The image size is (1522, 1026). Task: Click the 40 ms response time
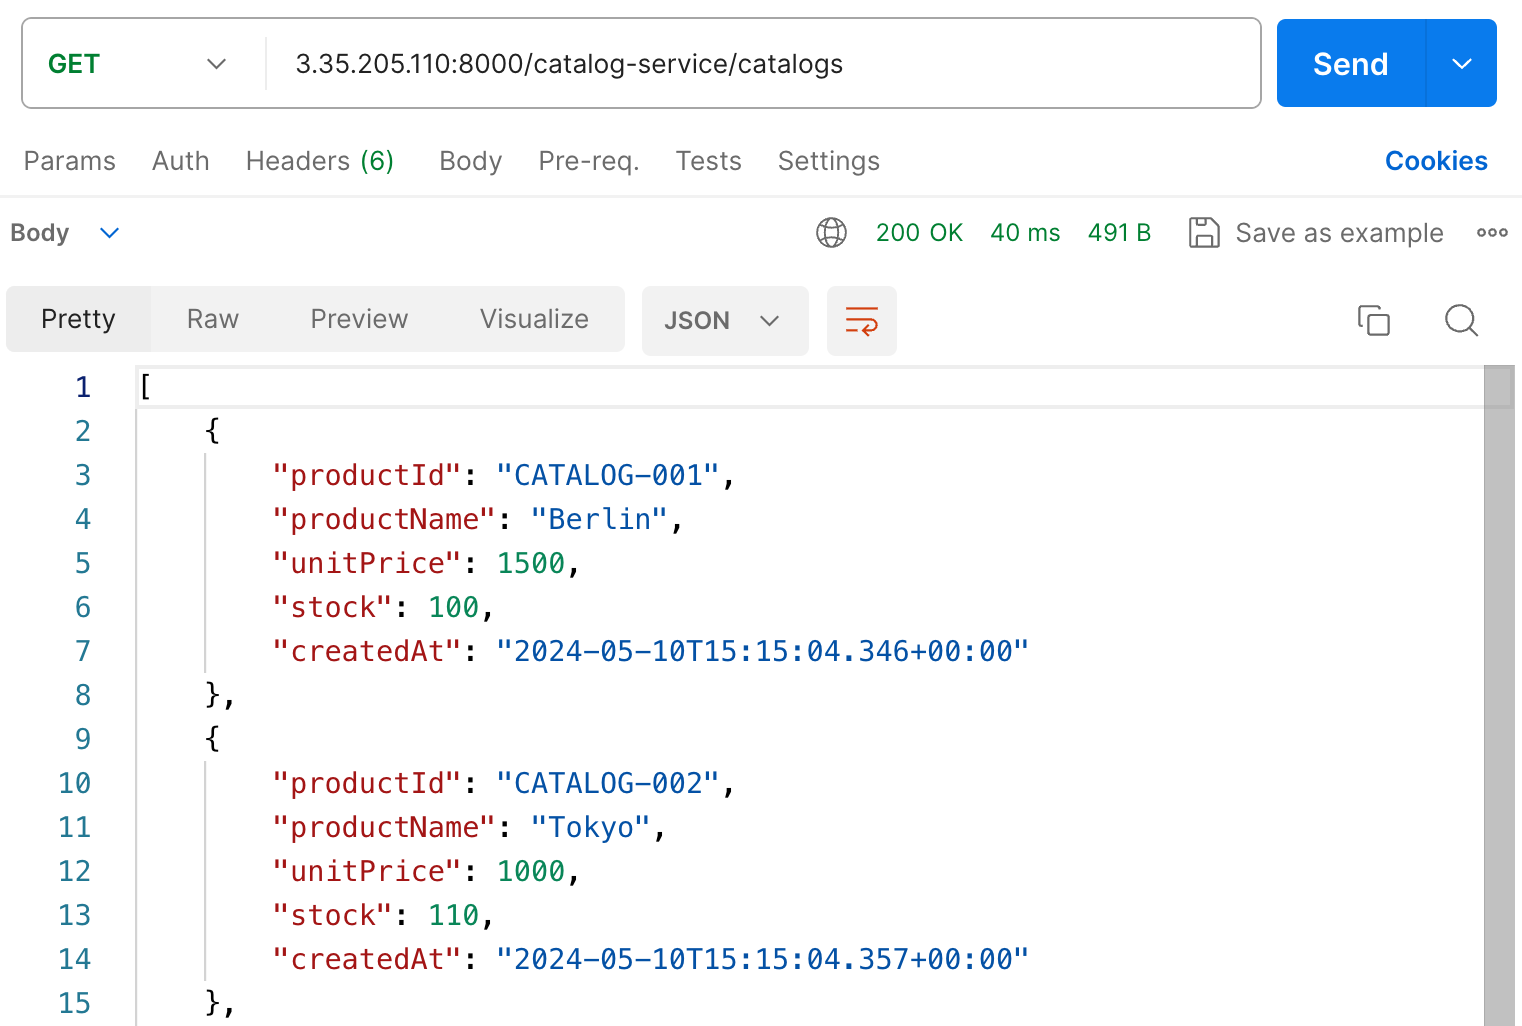point(1025,233)
